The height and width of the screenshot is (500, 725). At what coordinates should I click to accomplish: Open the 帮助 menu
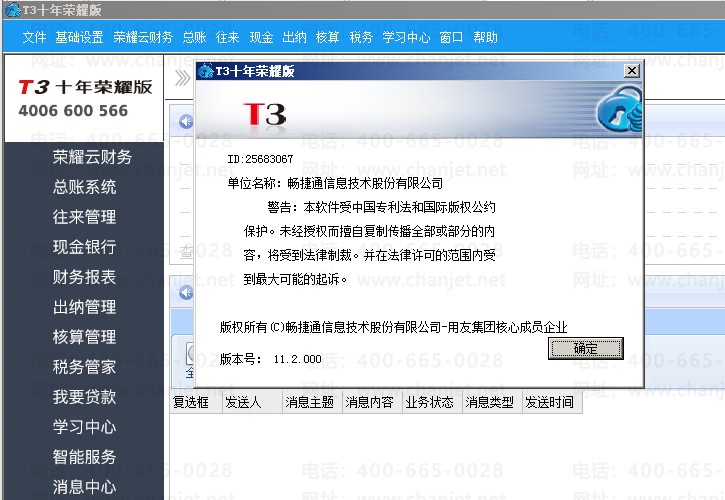pos(485,37)
